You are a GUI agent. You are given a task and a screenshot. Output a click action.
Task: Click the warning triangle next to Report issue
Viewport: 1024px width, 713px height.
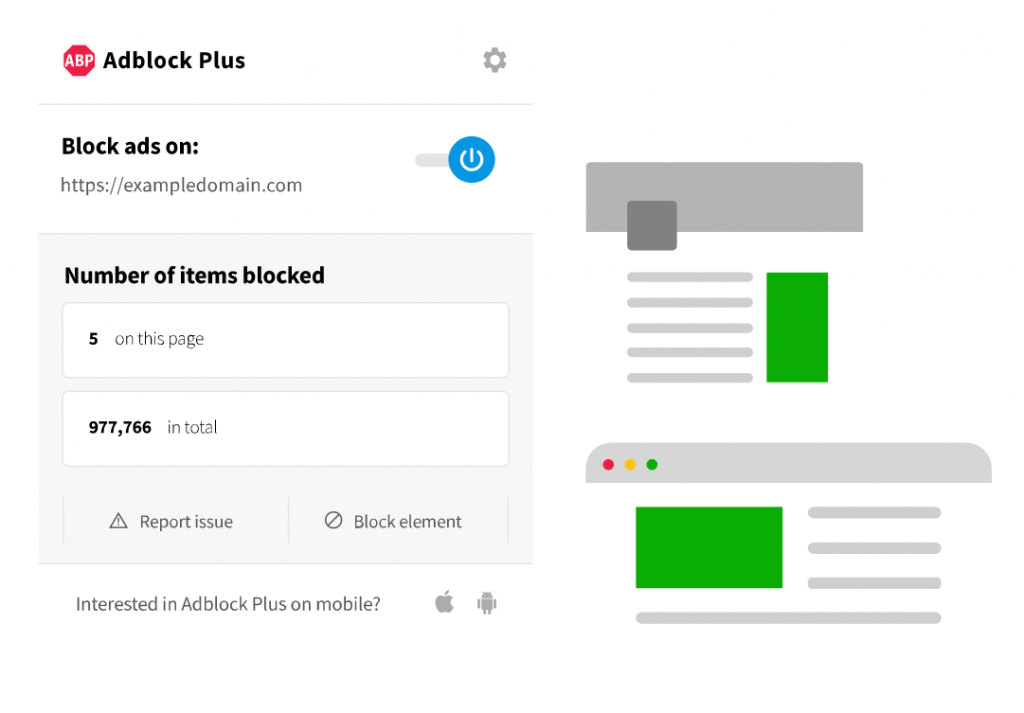pos(117,521)
